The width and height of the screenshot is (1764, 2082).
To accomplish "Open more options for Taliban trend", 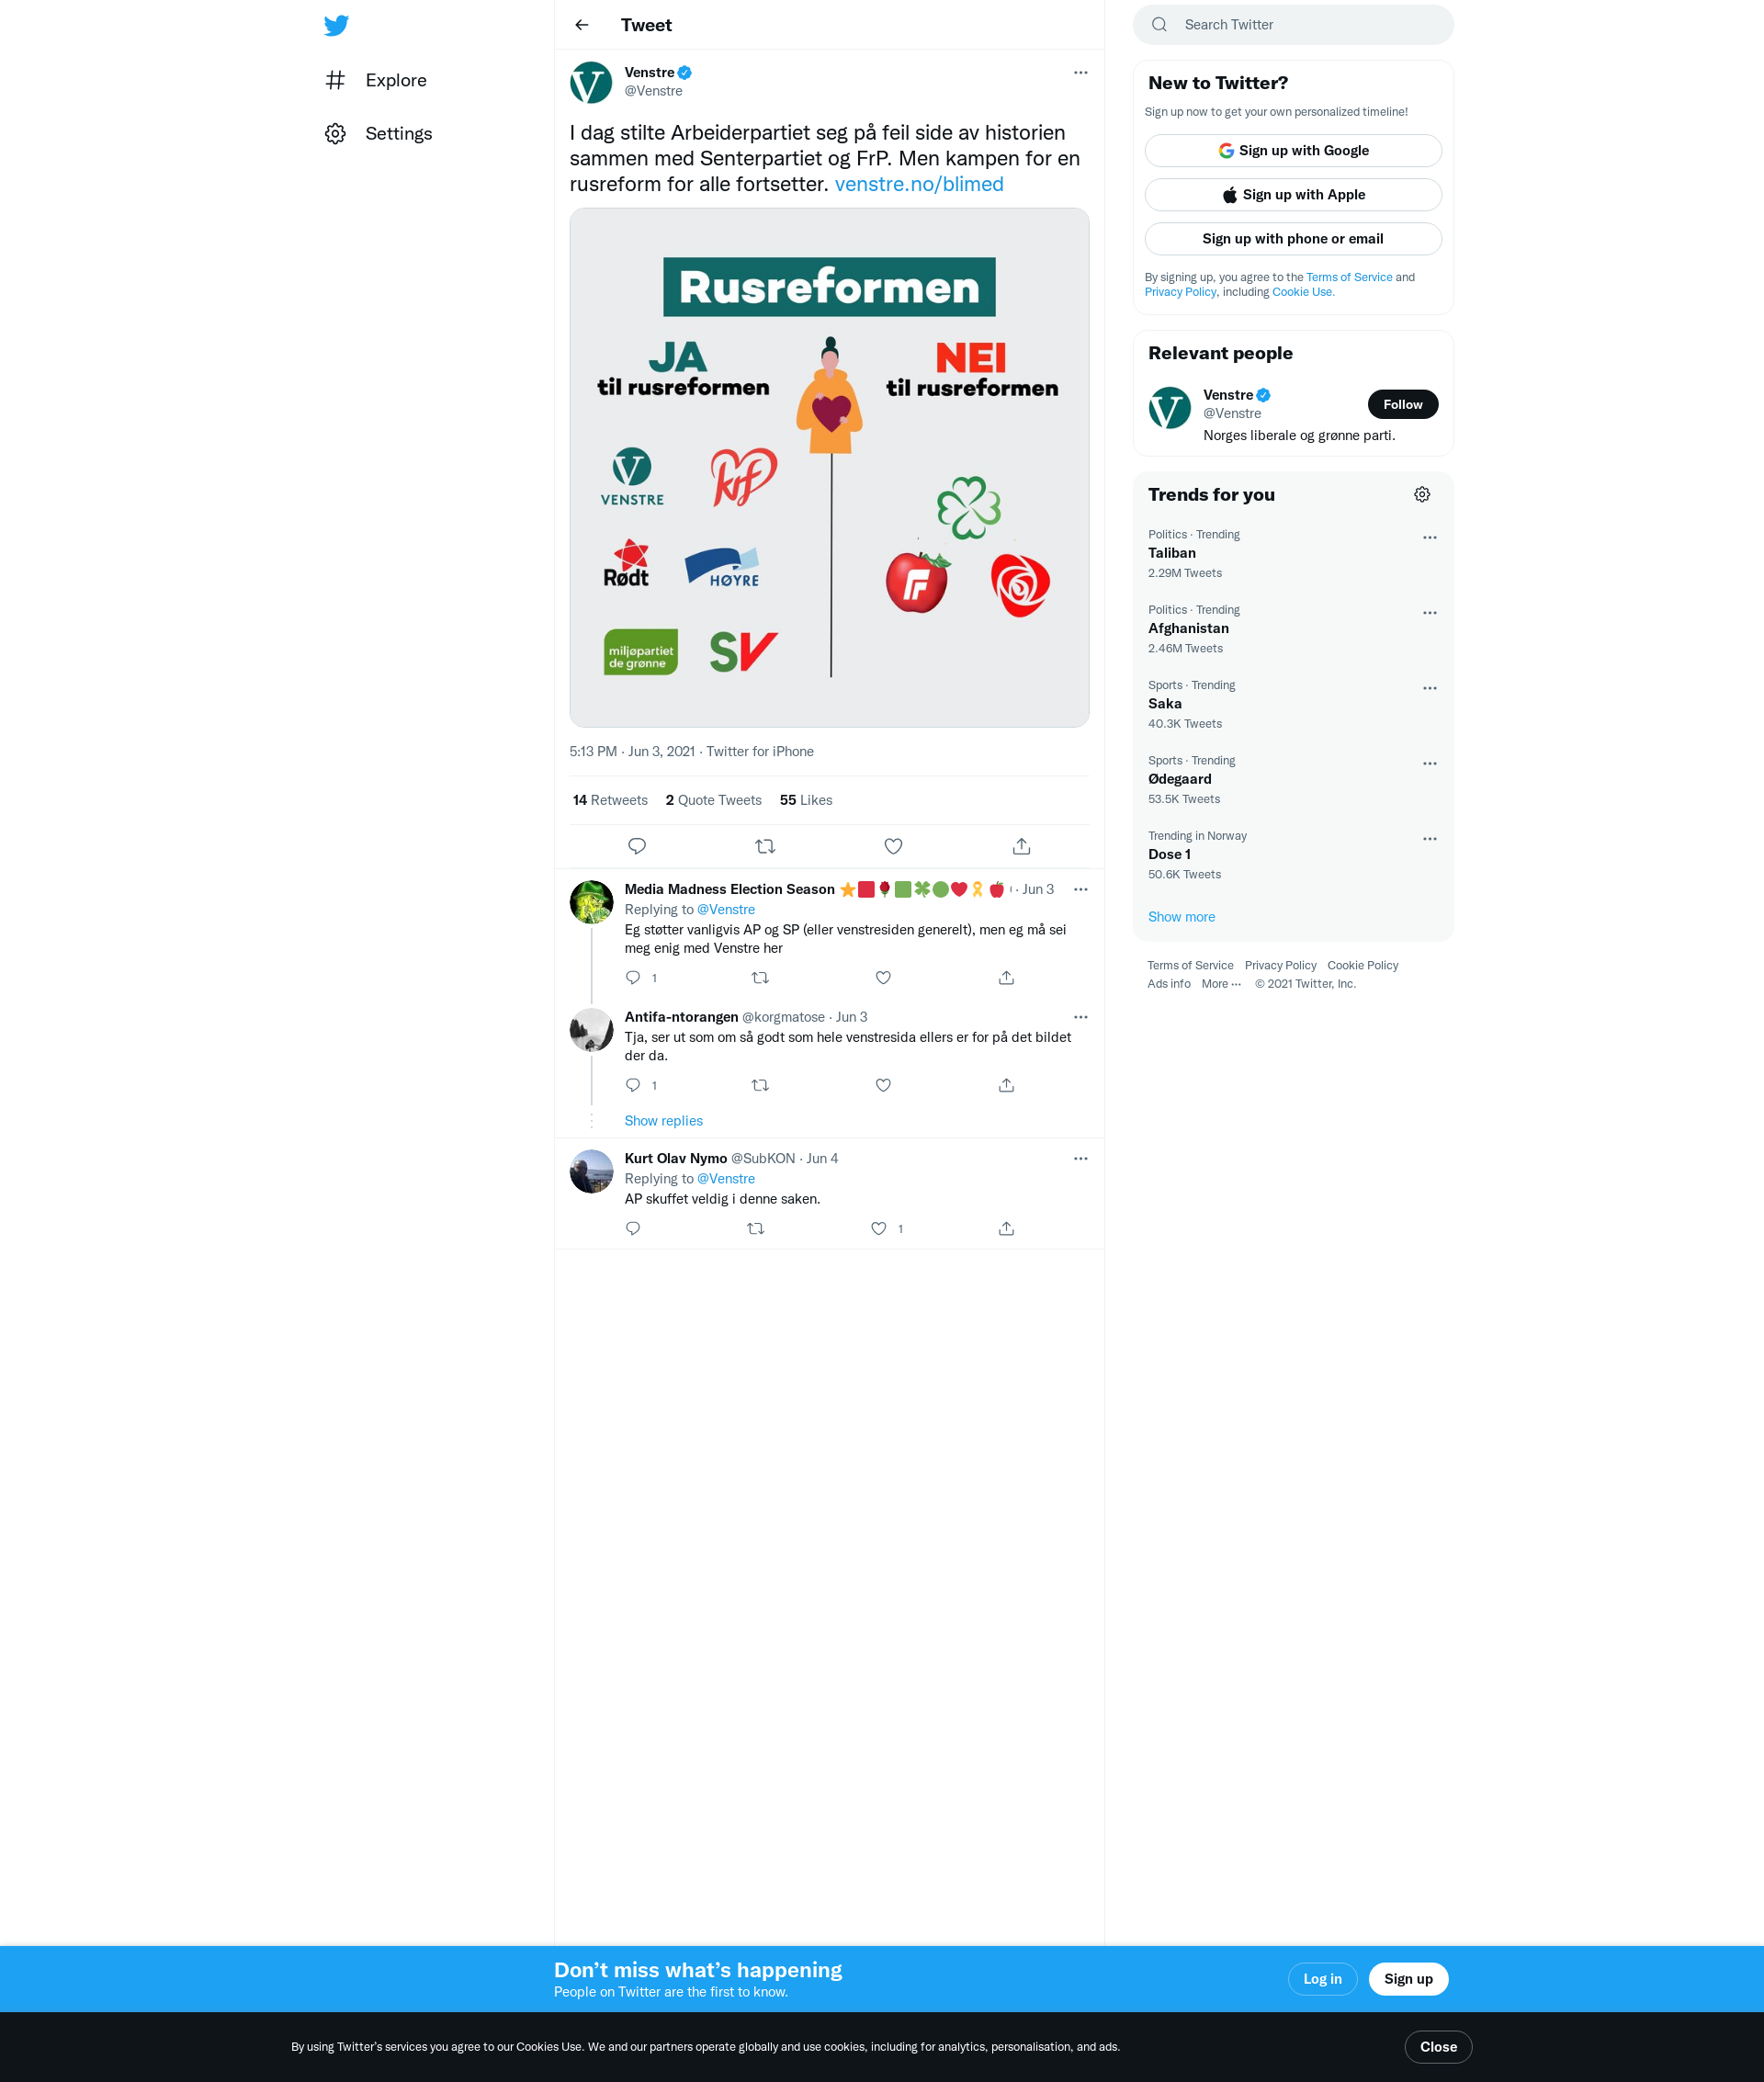I will click(x=1429, y=538).
